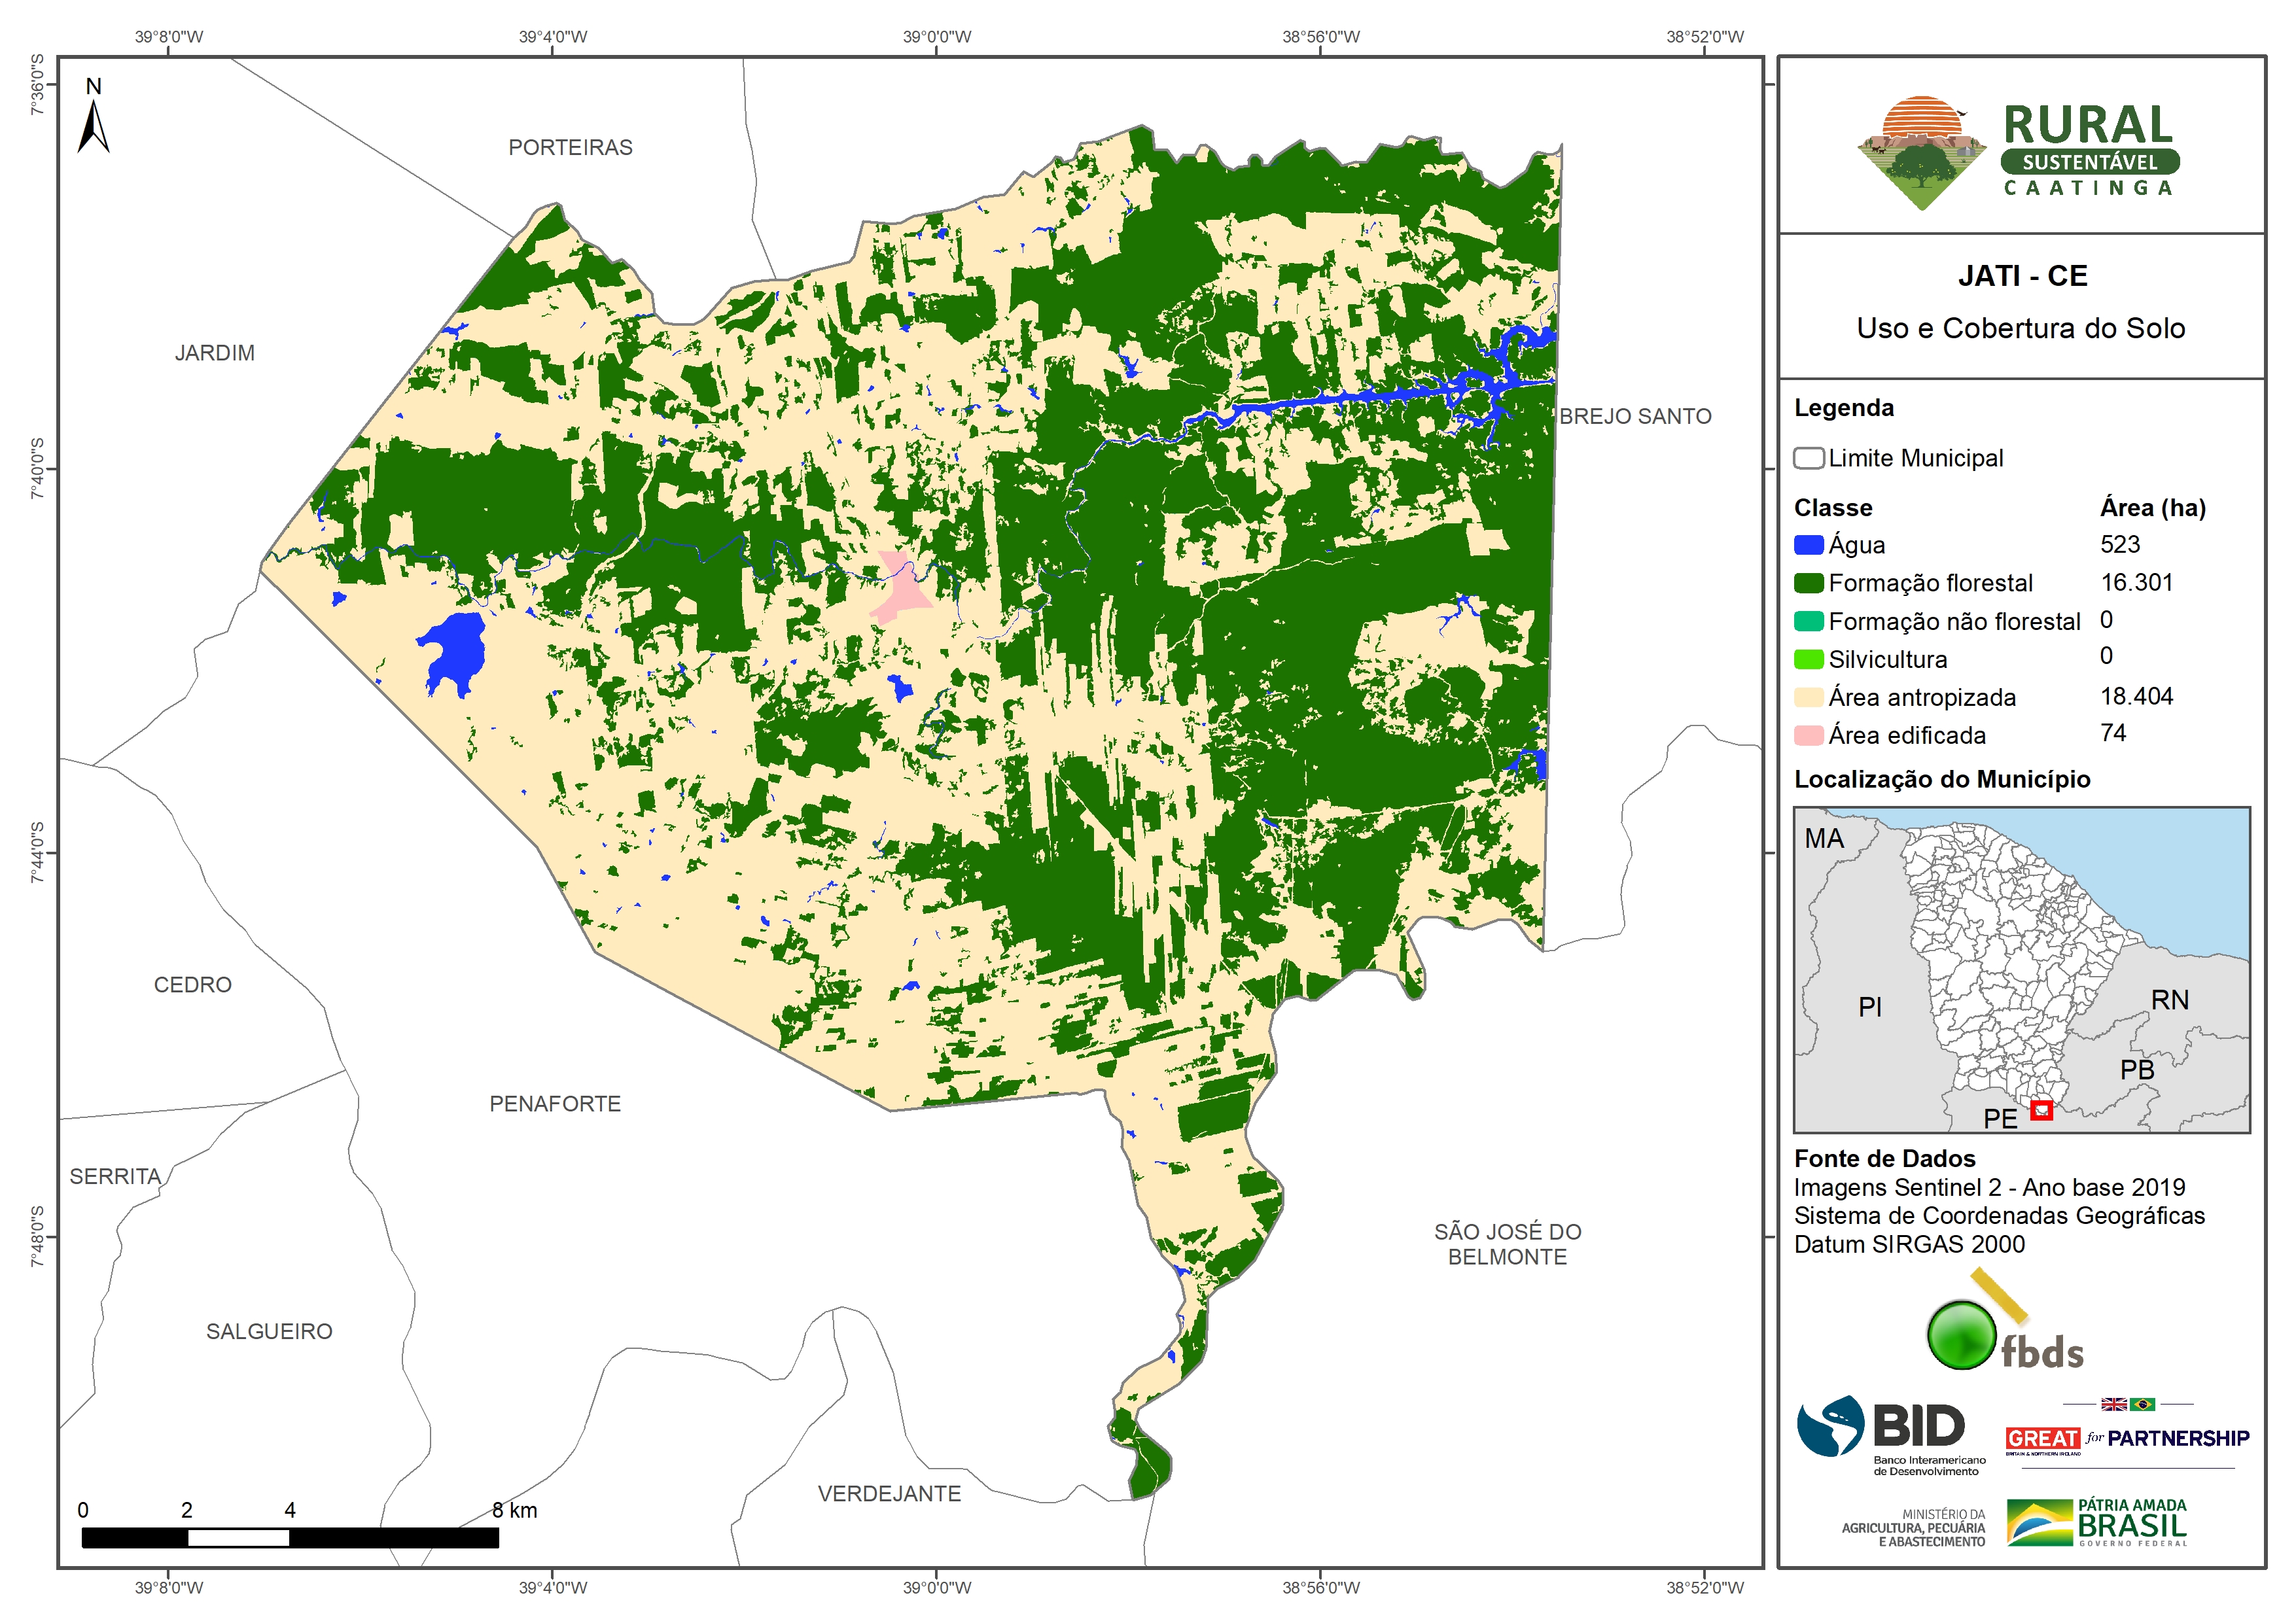Click the GREAT for Partnership logo

coord(2127,1437)
